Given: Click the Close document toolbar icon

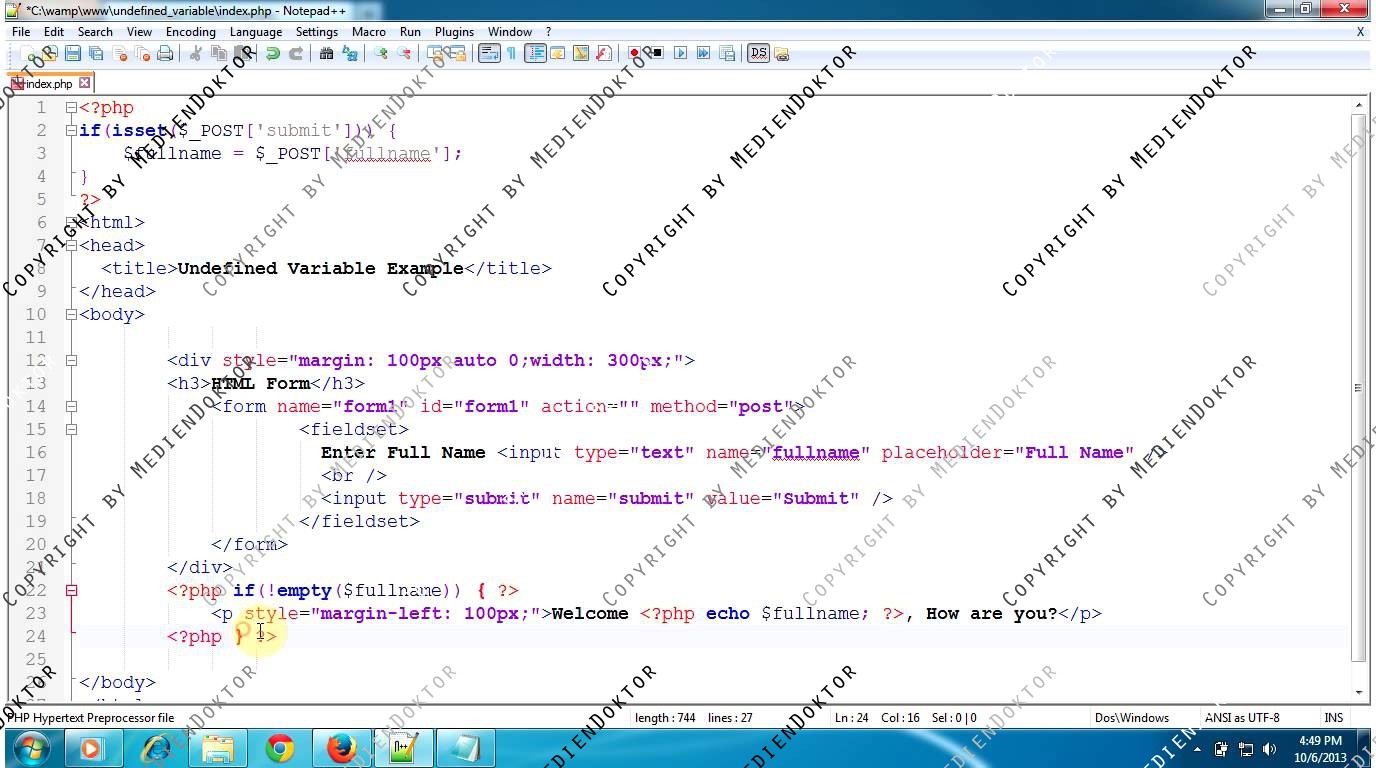Looking at the screenshot, I should click(x=120, y=53).
